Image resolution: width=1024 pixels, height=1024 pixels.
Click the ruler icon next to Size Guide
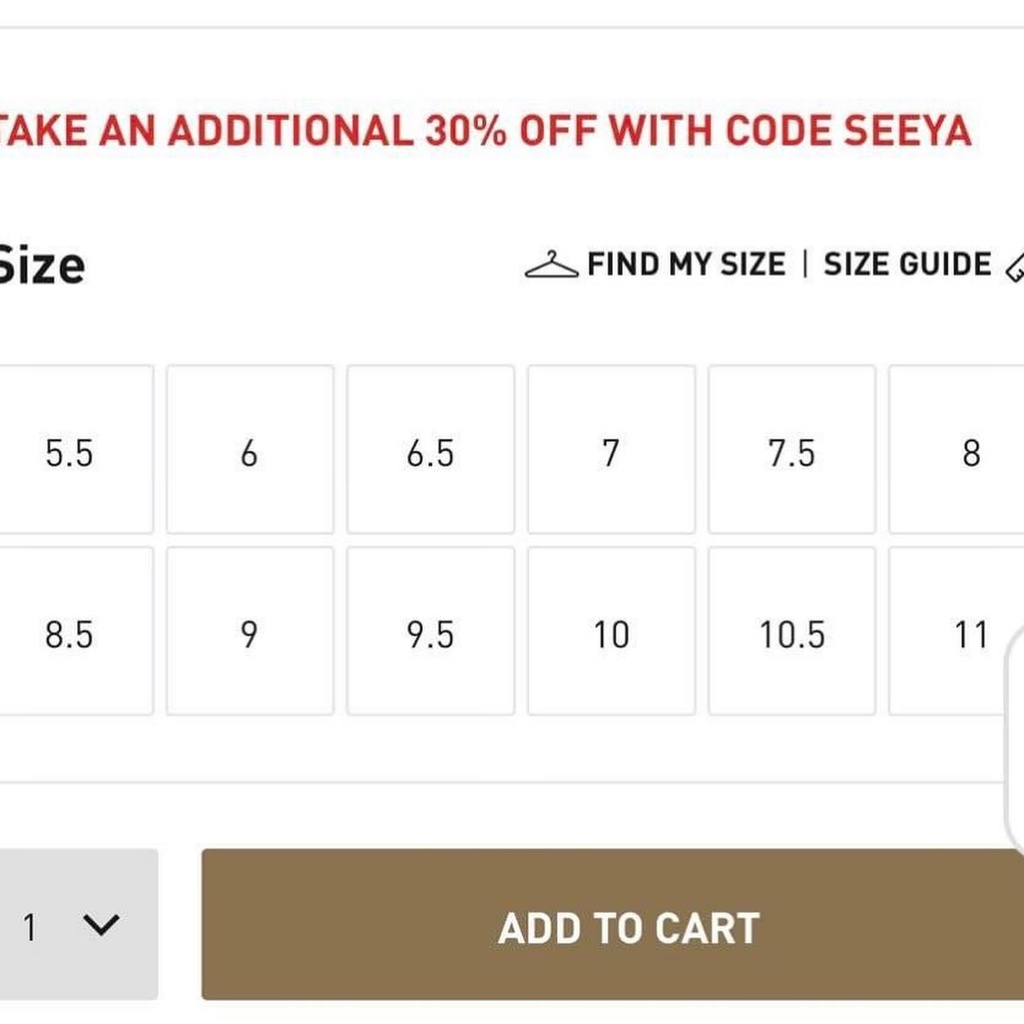point(1013,266)
